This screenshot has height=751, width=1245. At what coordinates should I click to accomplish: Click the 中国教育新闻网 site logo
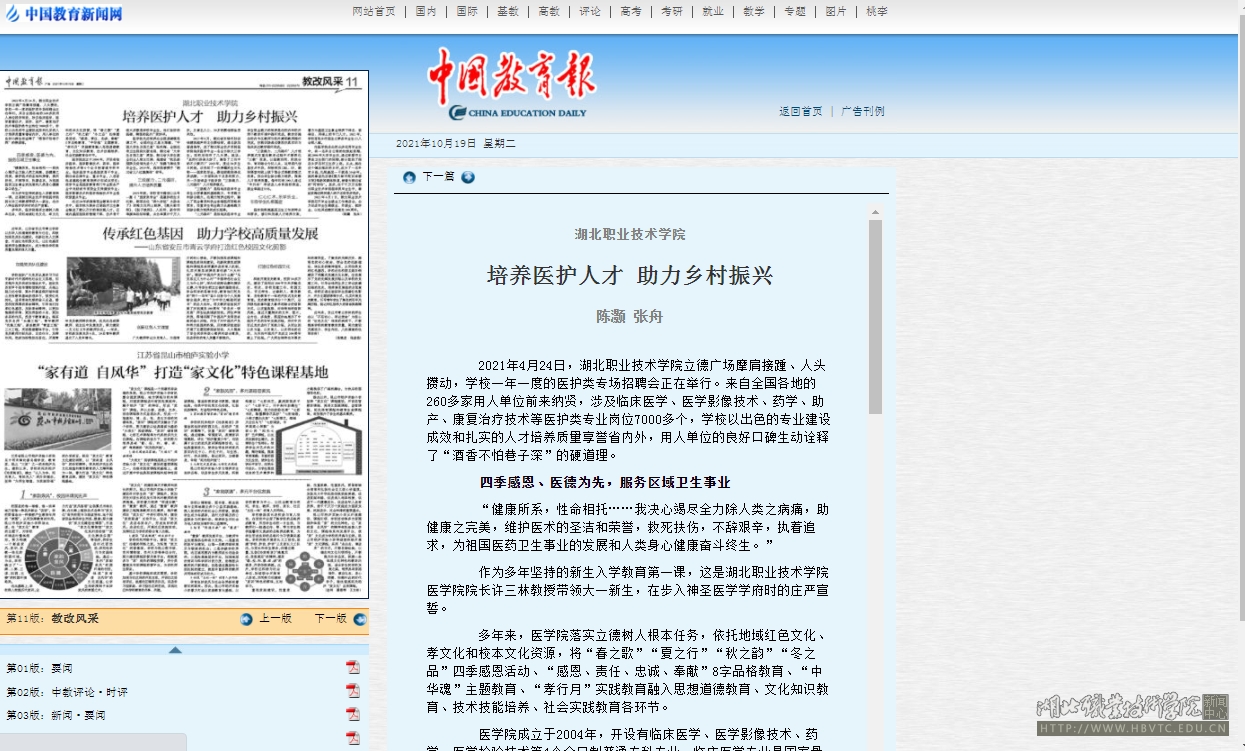pyautogui.click(x=64, y=13)
